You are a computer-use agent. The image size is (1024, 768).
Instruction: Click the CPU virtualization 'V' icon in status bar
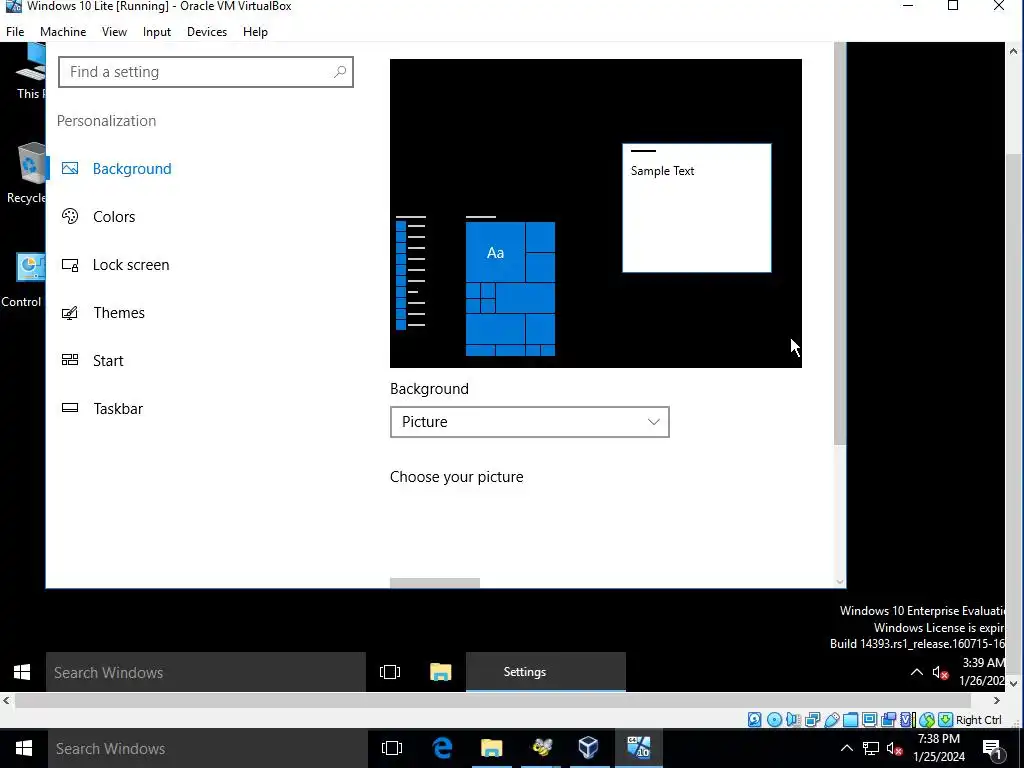(907, 720)
